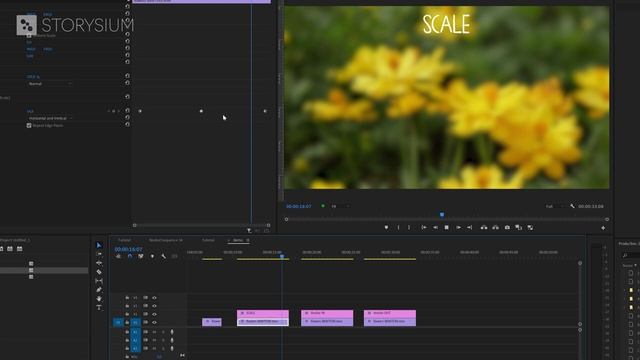Screen dimensions: 640x360
Task: Hide video track V3 with its eye icon
Action: pos(154,306)
